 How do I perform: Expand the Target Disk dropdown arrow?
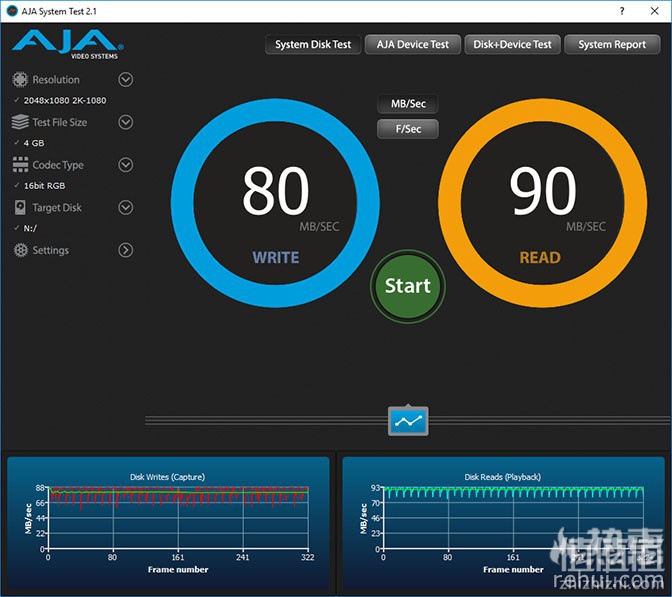[126, 207]
